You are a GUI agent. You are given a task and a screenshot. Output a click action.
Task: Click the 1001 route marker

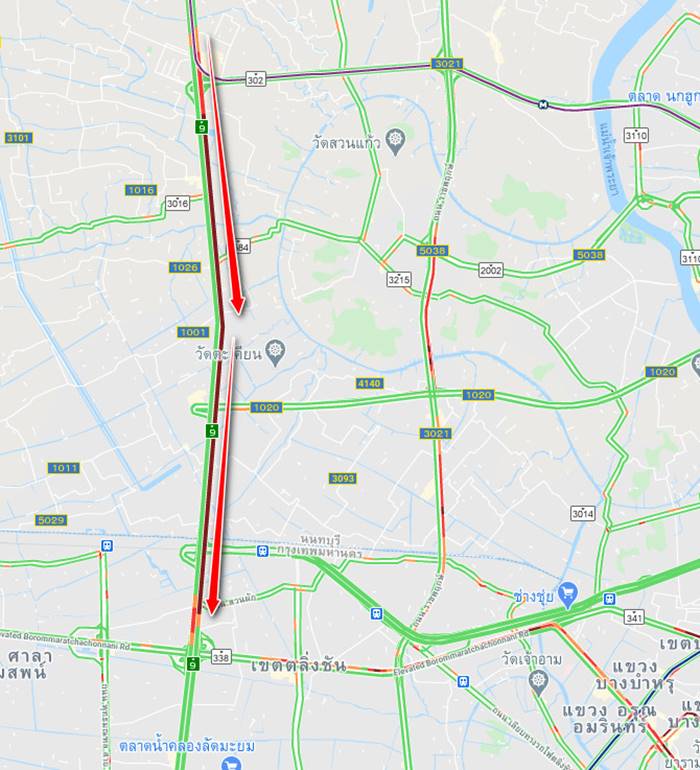tap(193, 332)
